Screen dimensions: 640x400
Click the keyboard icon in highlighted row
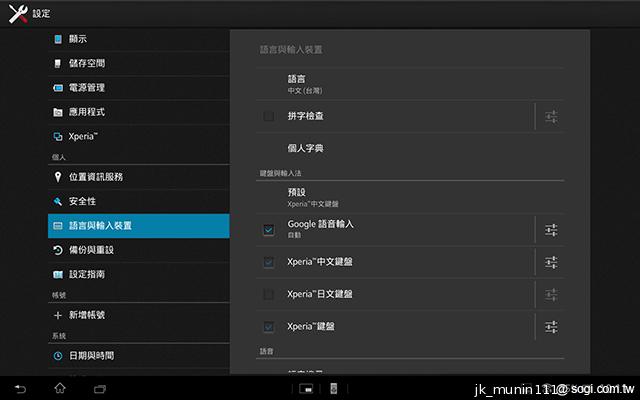58,226
